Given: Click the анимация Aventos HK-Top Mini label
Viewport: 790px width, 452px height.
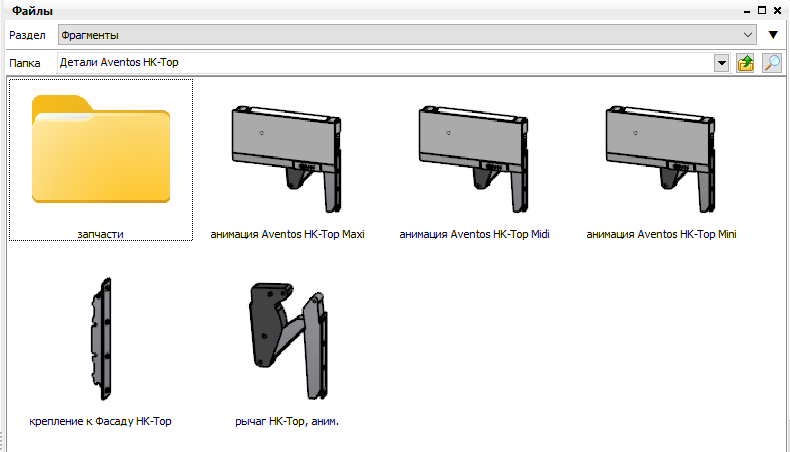Looking at the screenshot, I should point(661,234).
